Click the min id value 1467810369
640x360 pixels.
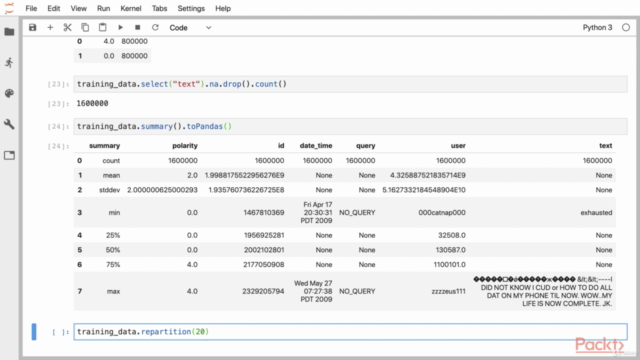click(x=264, y=213)
